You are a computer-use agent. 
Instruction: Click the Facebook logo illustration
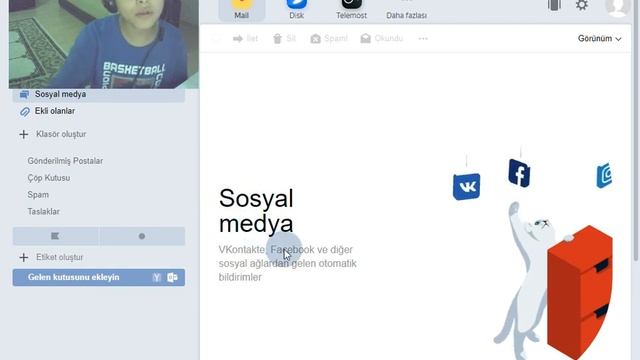519,173
